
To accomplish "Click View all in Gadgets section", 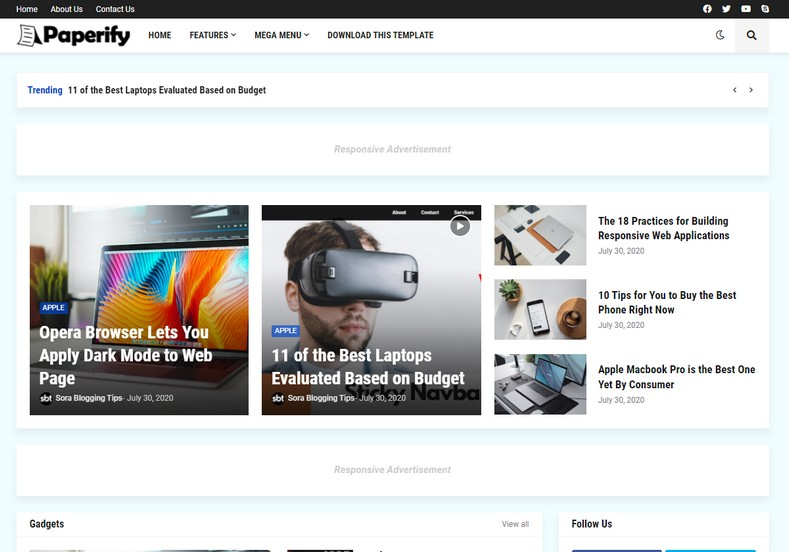I will [515, 524].
